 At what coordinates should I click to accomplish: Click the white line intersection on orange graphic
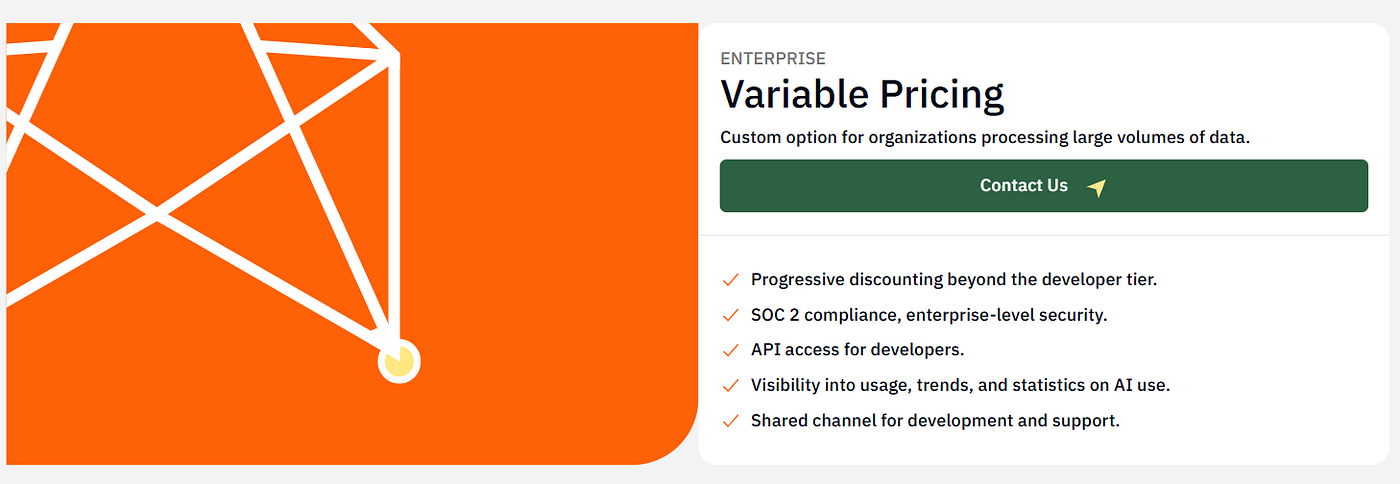[157, 212]
